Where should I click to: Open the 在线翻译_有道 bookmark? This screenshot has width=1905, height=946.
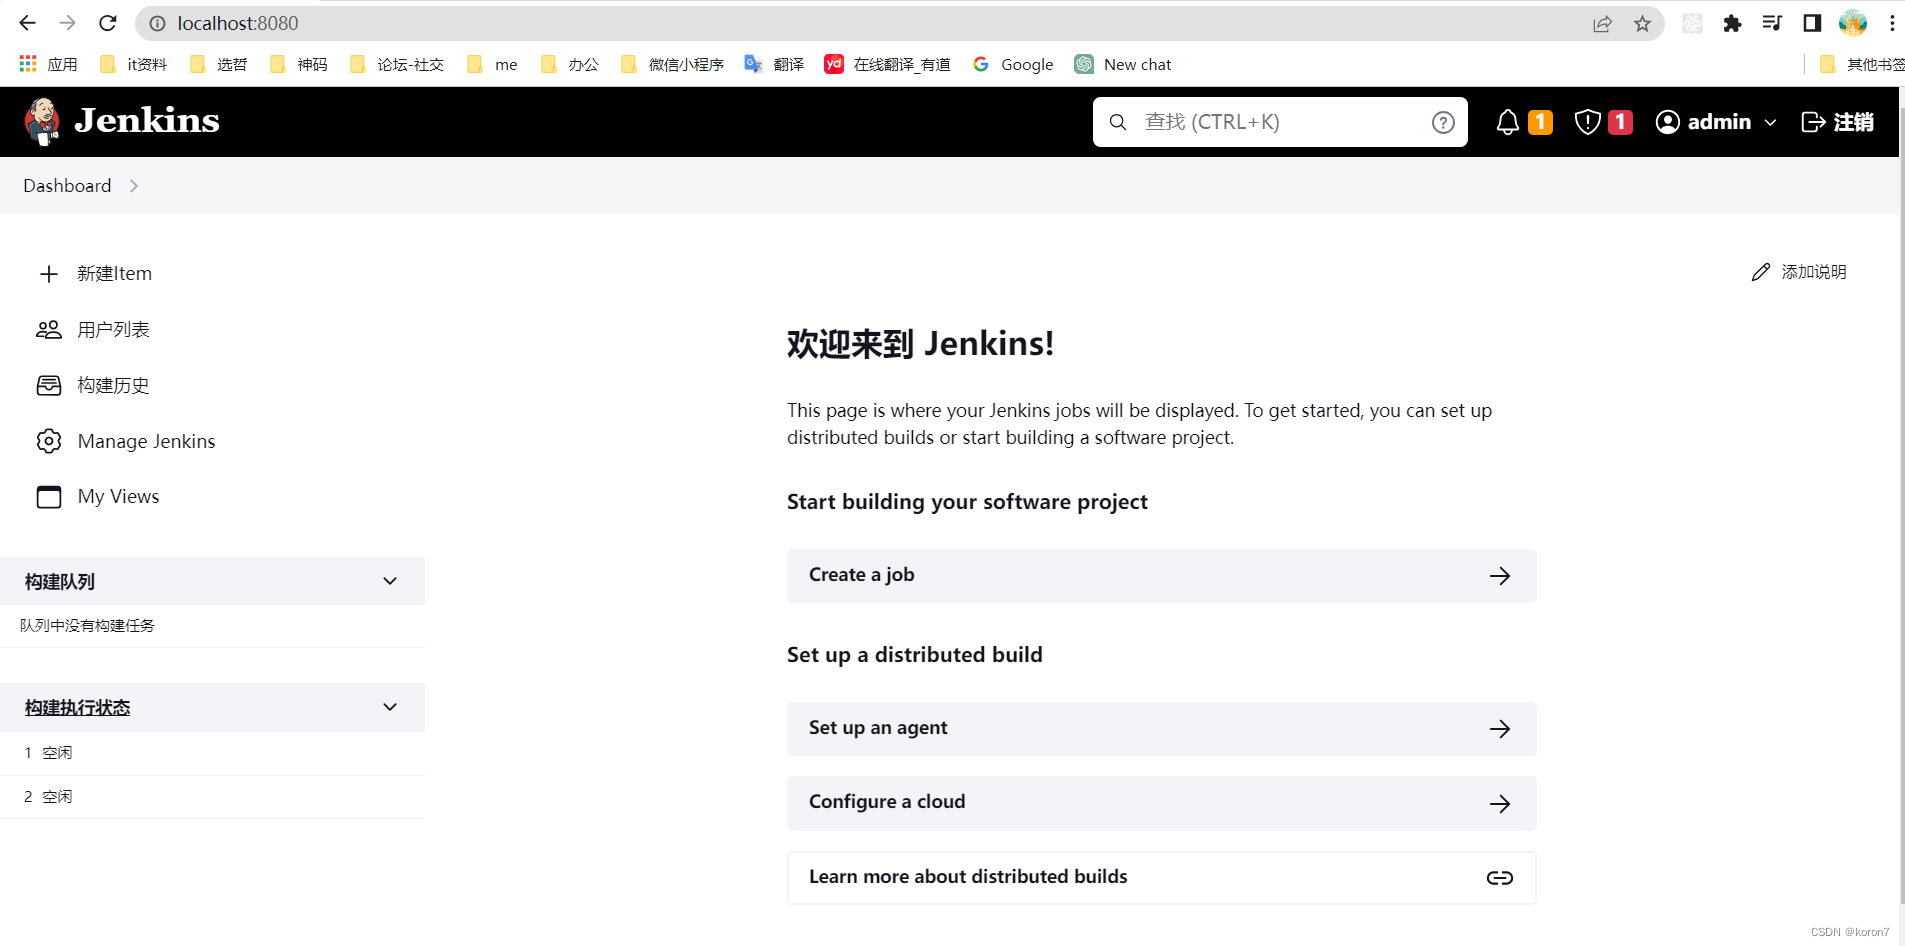tap(888, 65)
